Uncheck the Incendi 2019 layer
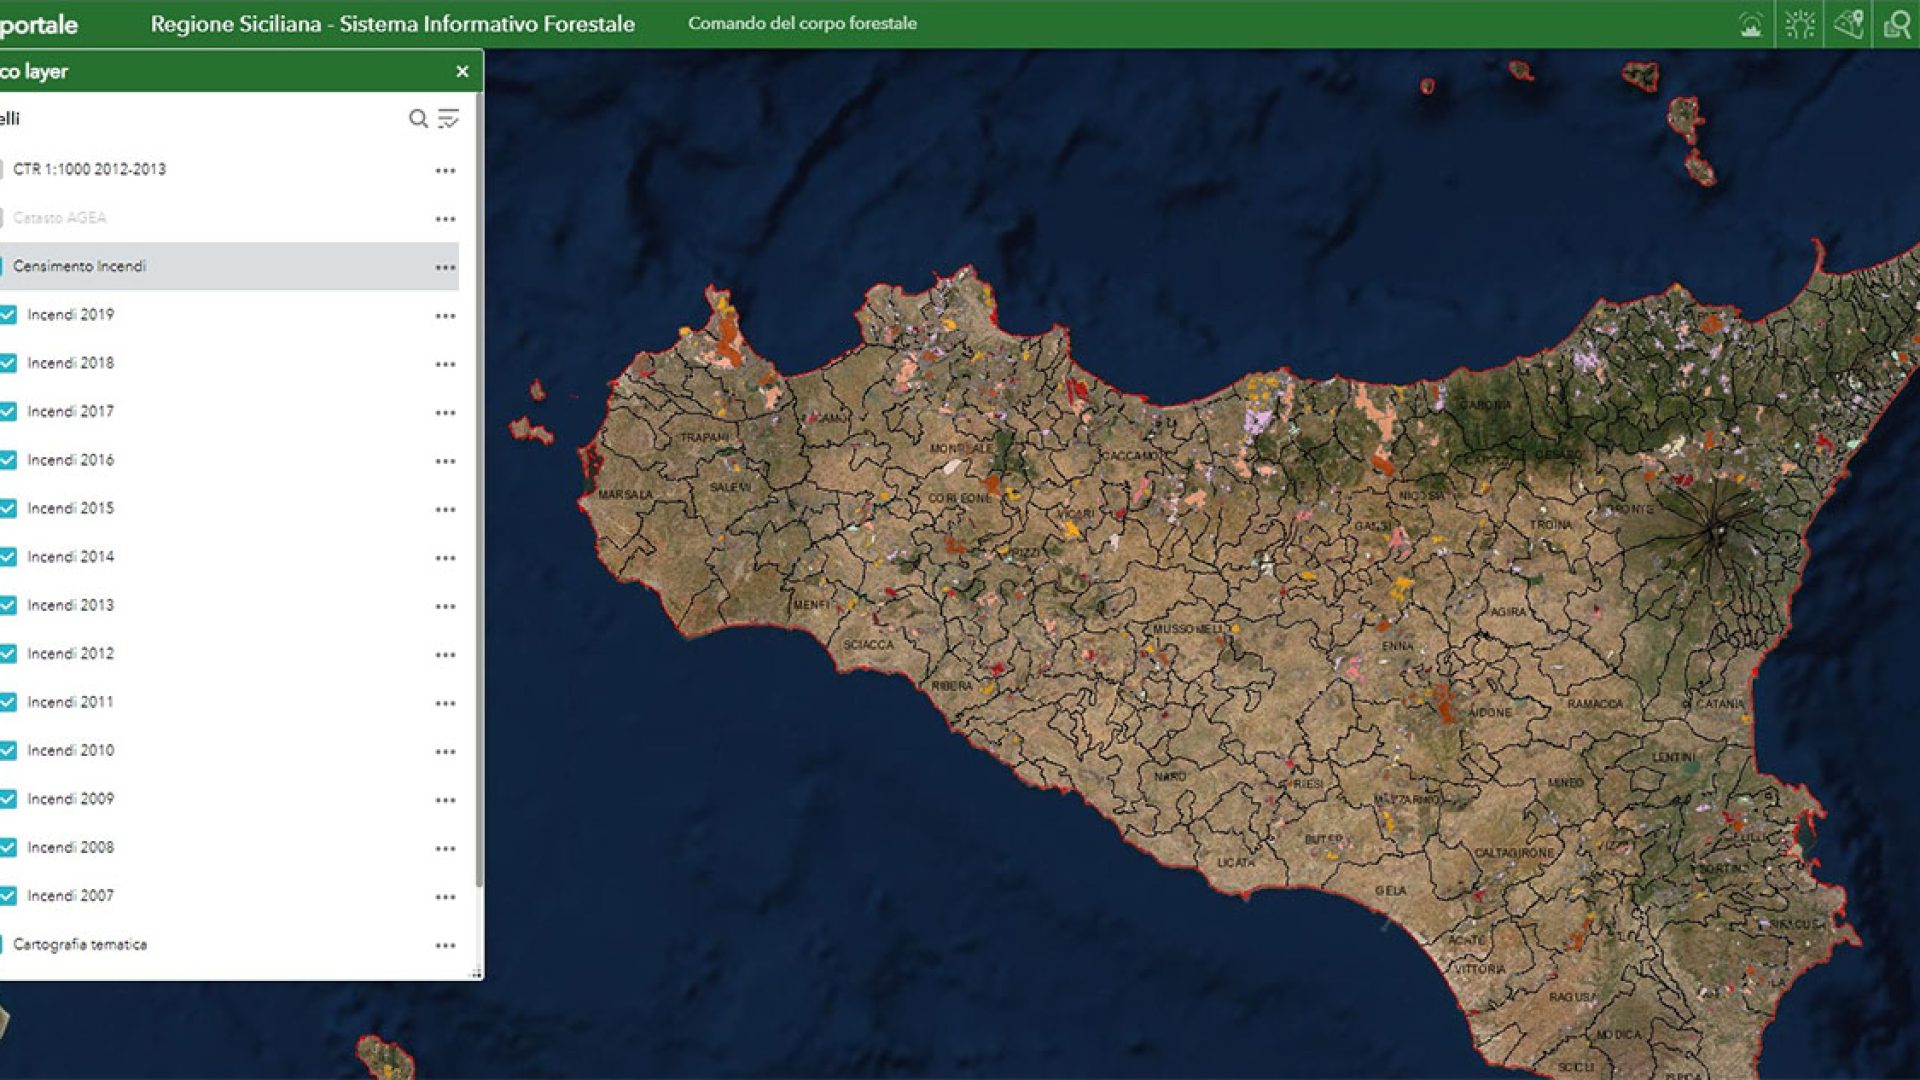The width and height of the screenshot is (1920, 1080). click(x=8, y=315)
